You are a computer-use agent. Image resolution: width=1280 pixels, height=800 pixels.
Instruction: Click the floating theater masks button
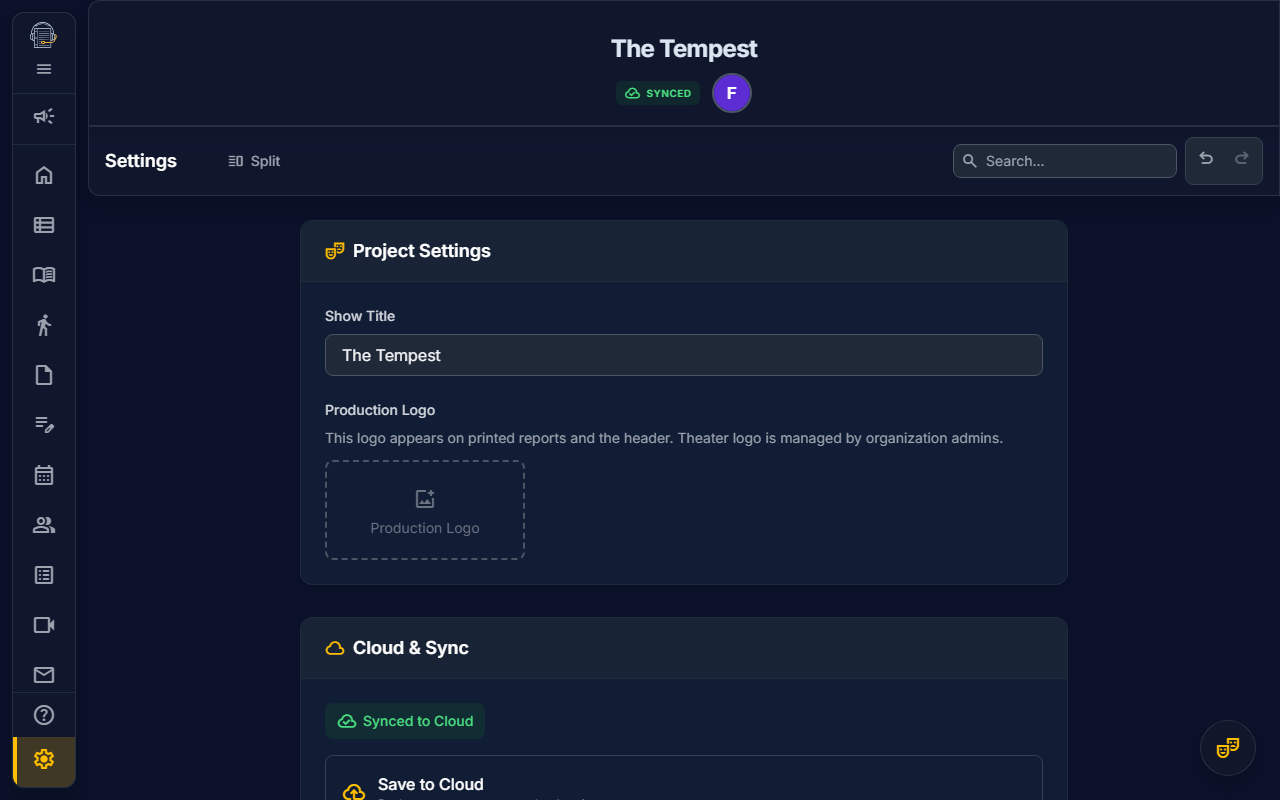(1227, 747)
